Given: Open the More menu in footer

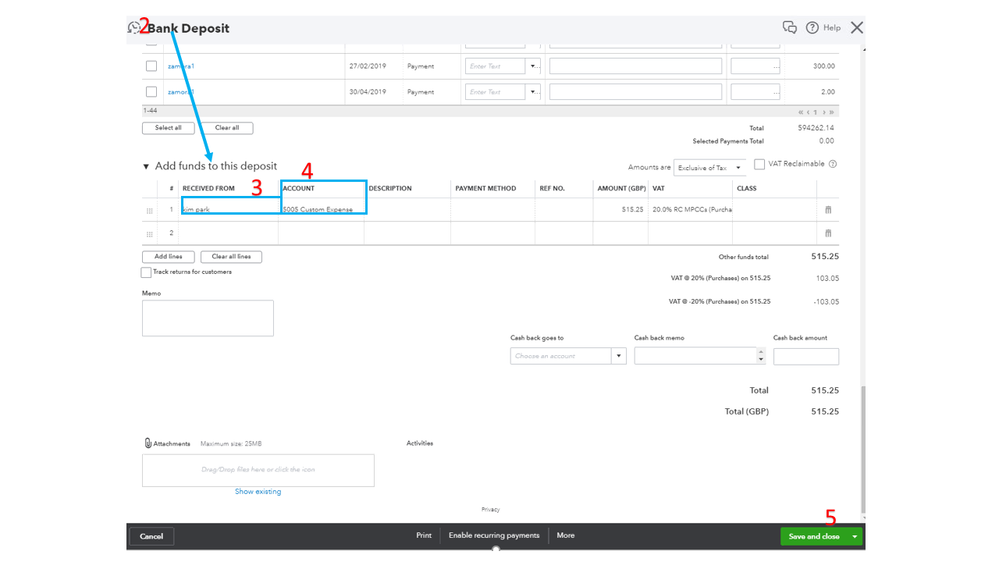Looking at the screenshot, I should [x=566, y=535].
